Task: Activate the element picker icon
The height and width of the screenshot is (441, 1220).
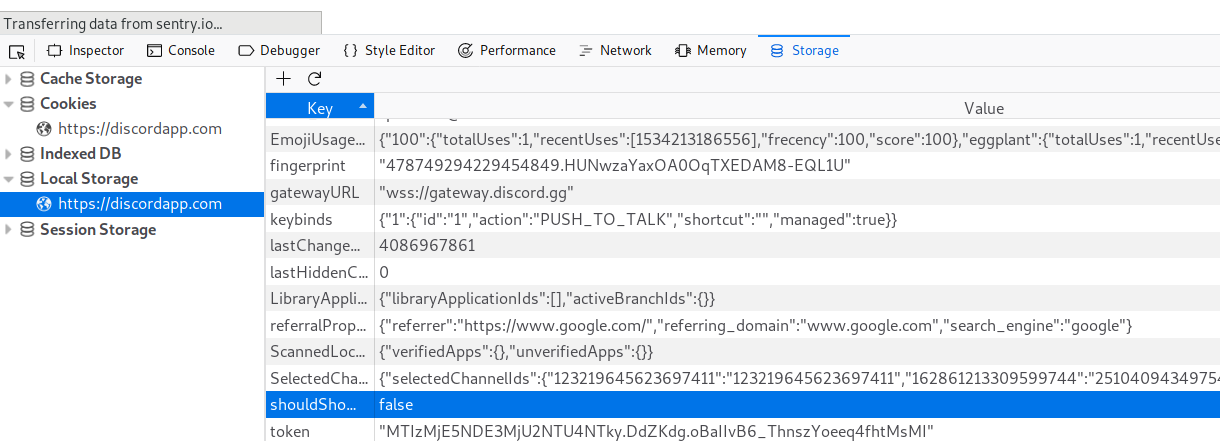Action: point(17,51)
